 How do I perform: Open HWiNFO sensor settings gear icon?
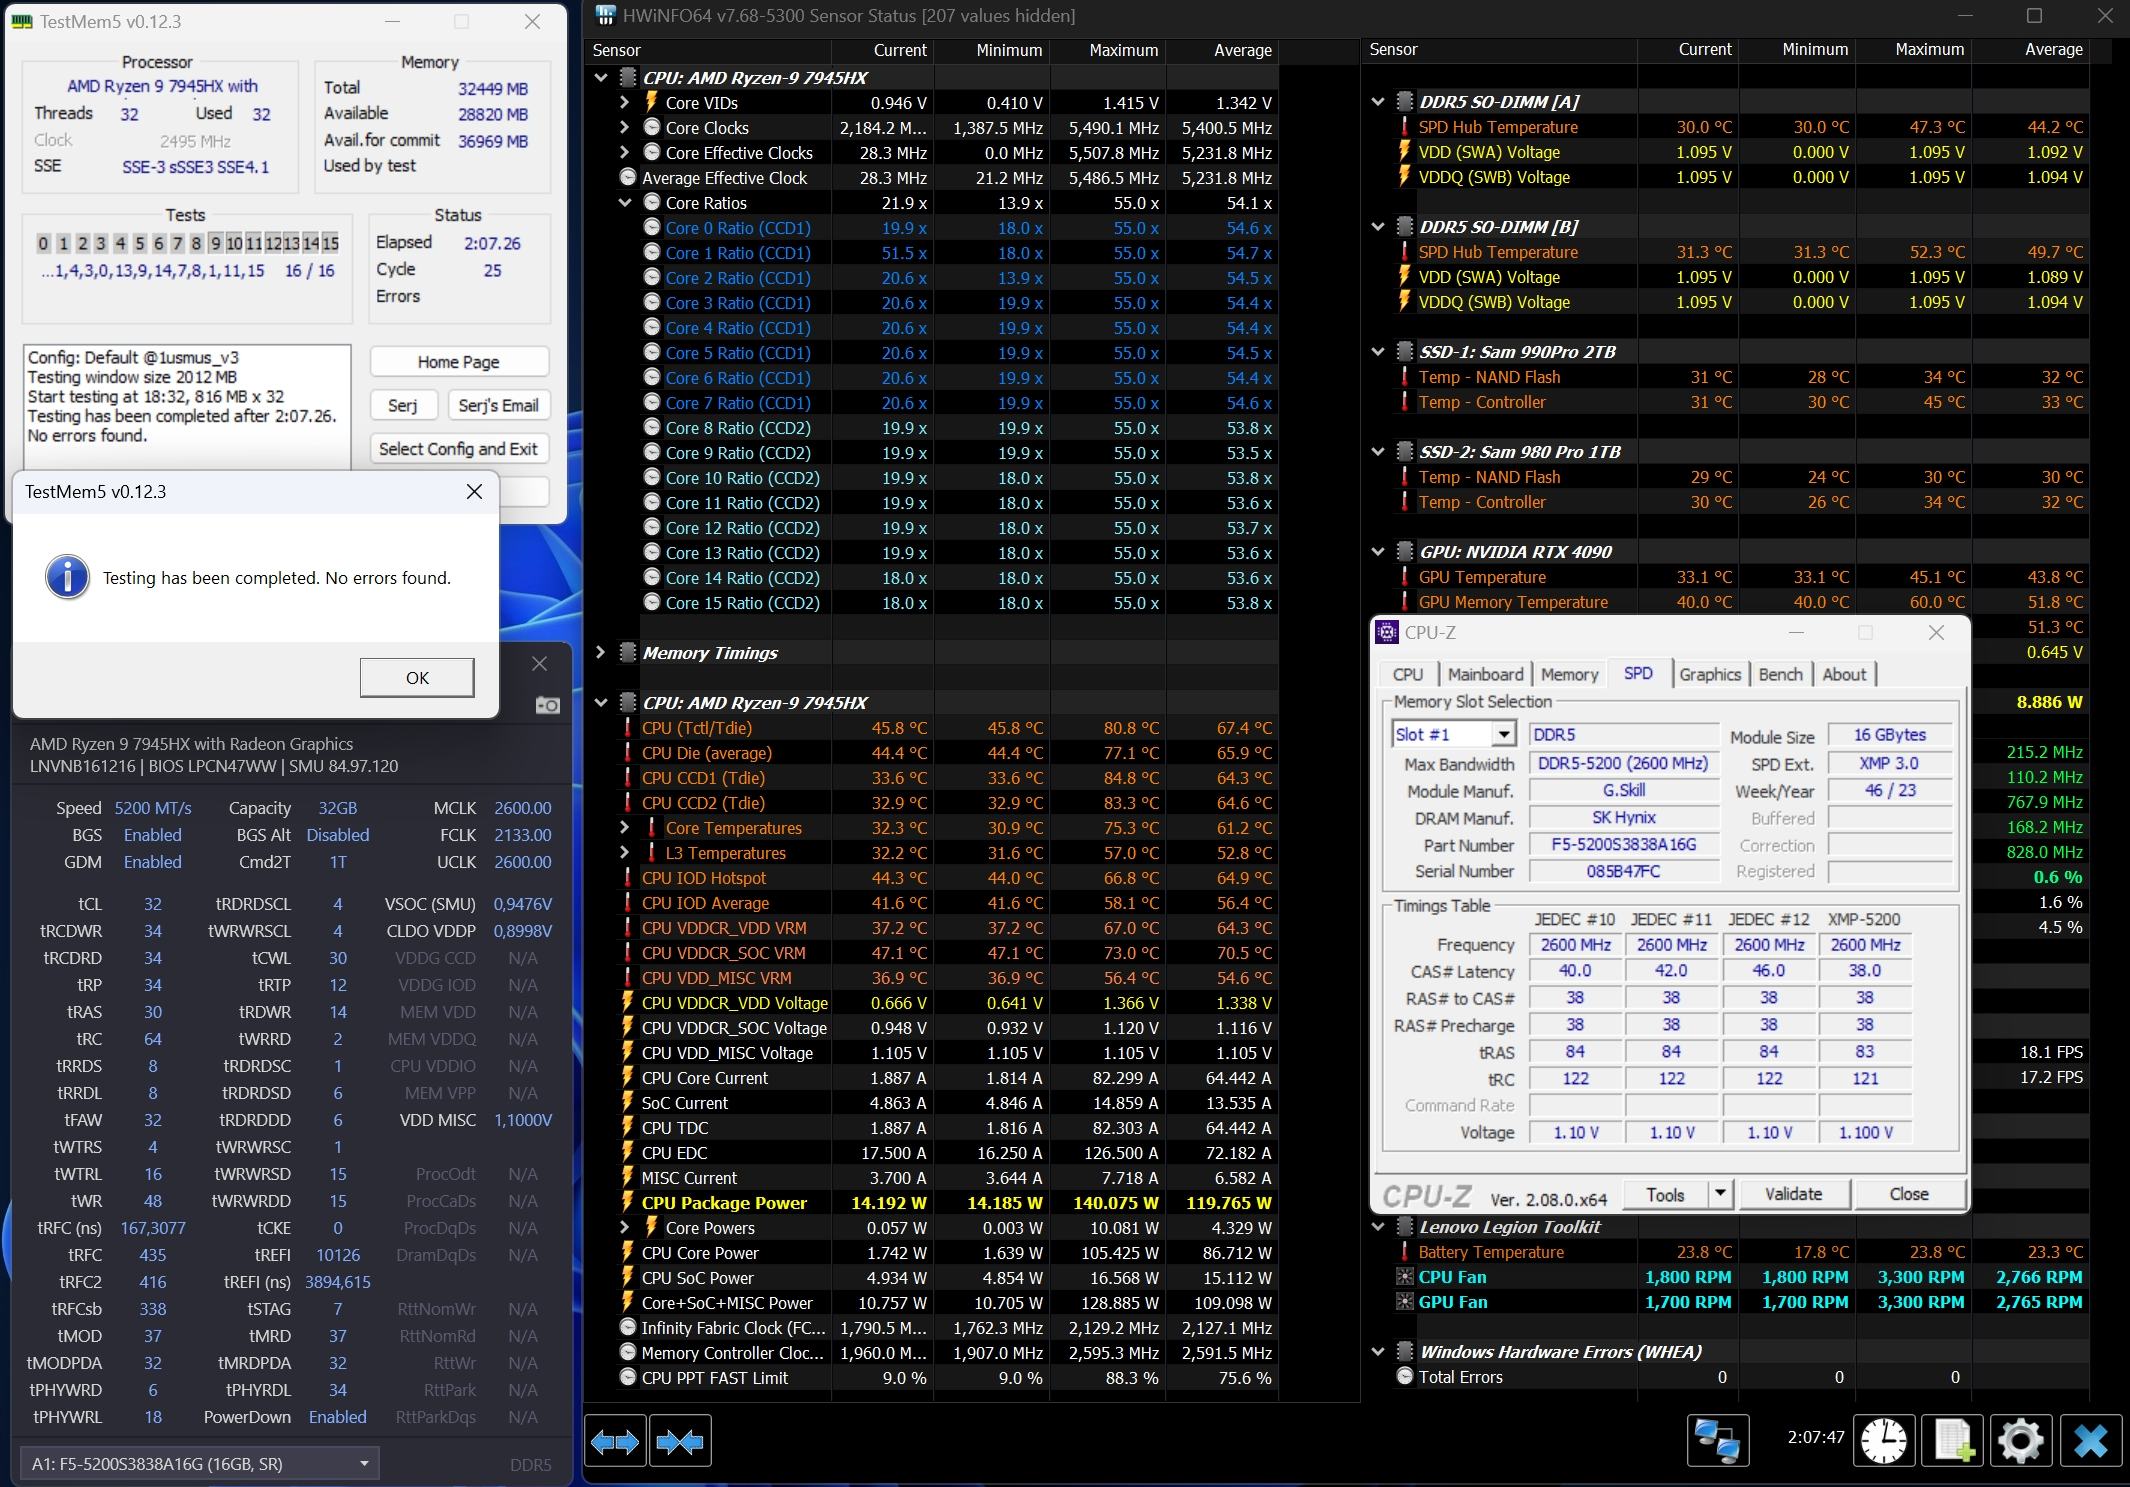(x=2020, y=1442)
